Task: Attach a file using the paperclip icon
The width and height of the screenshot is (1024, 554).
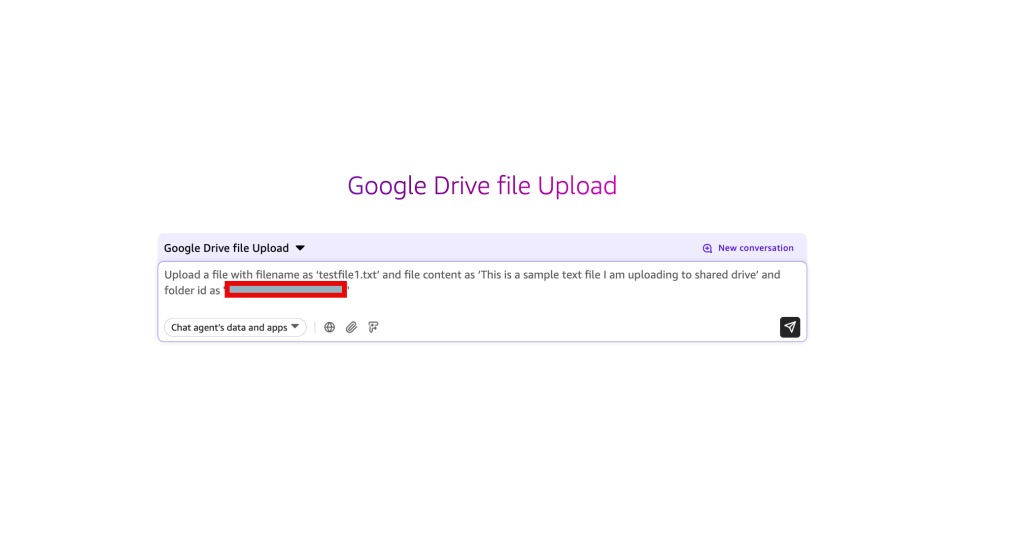Action: pos(352,327)
